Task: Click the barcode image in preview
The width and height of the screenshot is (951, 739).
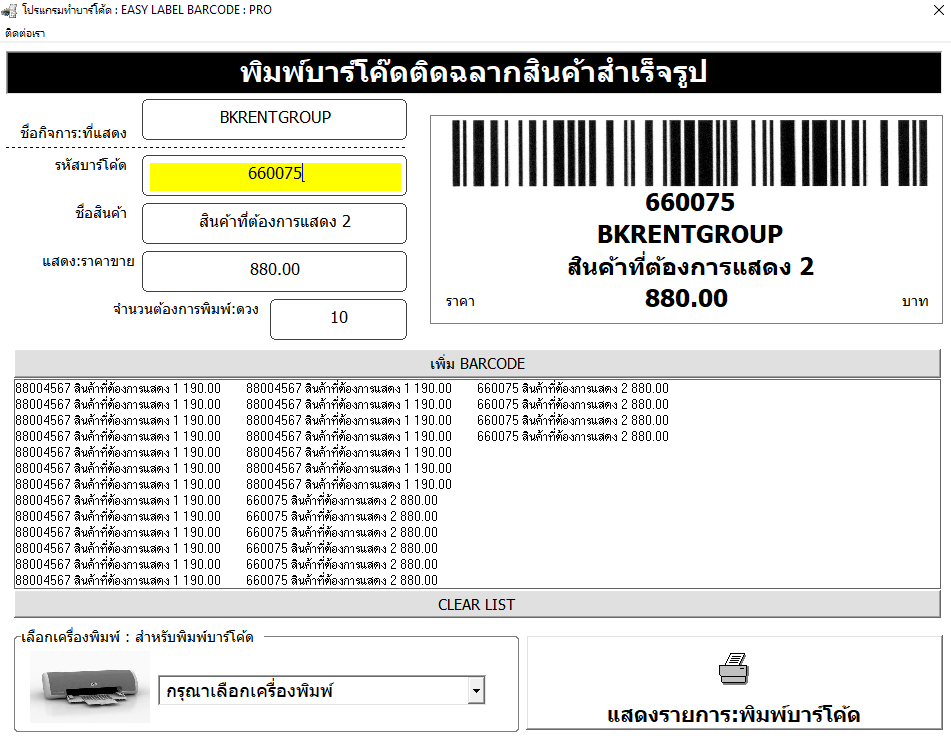Action: tap(690, 153)
